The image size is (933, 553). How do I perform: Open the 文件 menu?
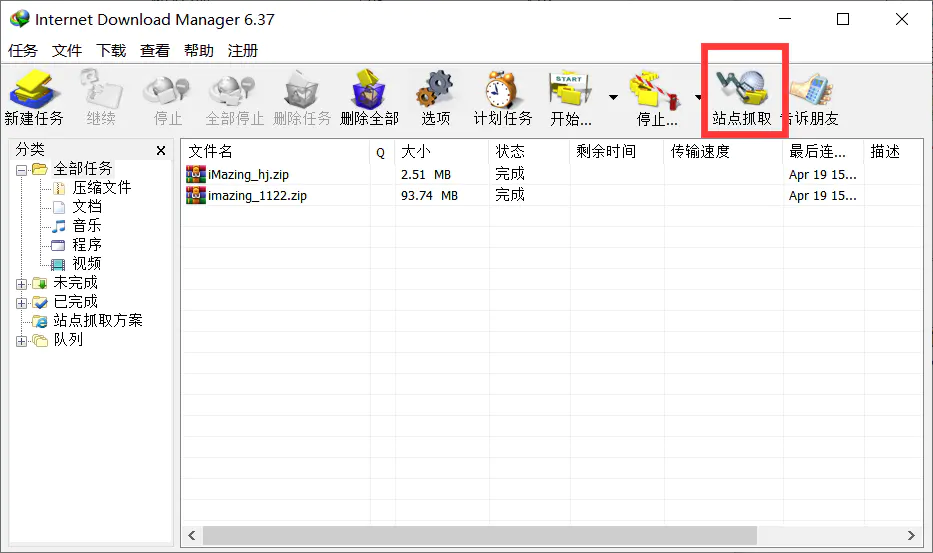point(67,51)
